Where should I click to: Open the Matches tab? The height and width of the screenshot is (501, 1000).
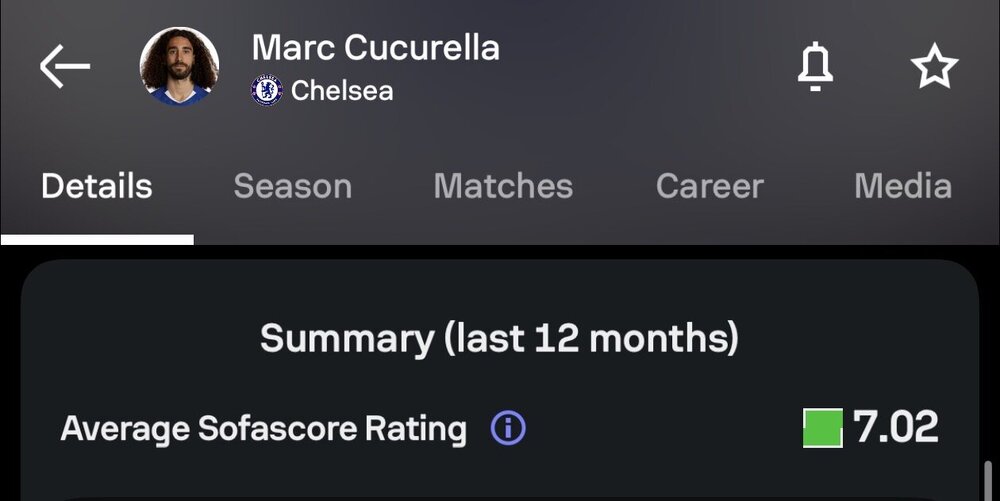point(503,186)
